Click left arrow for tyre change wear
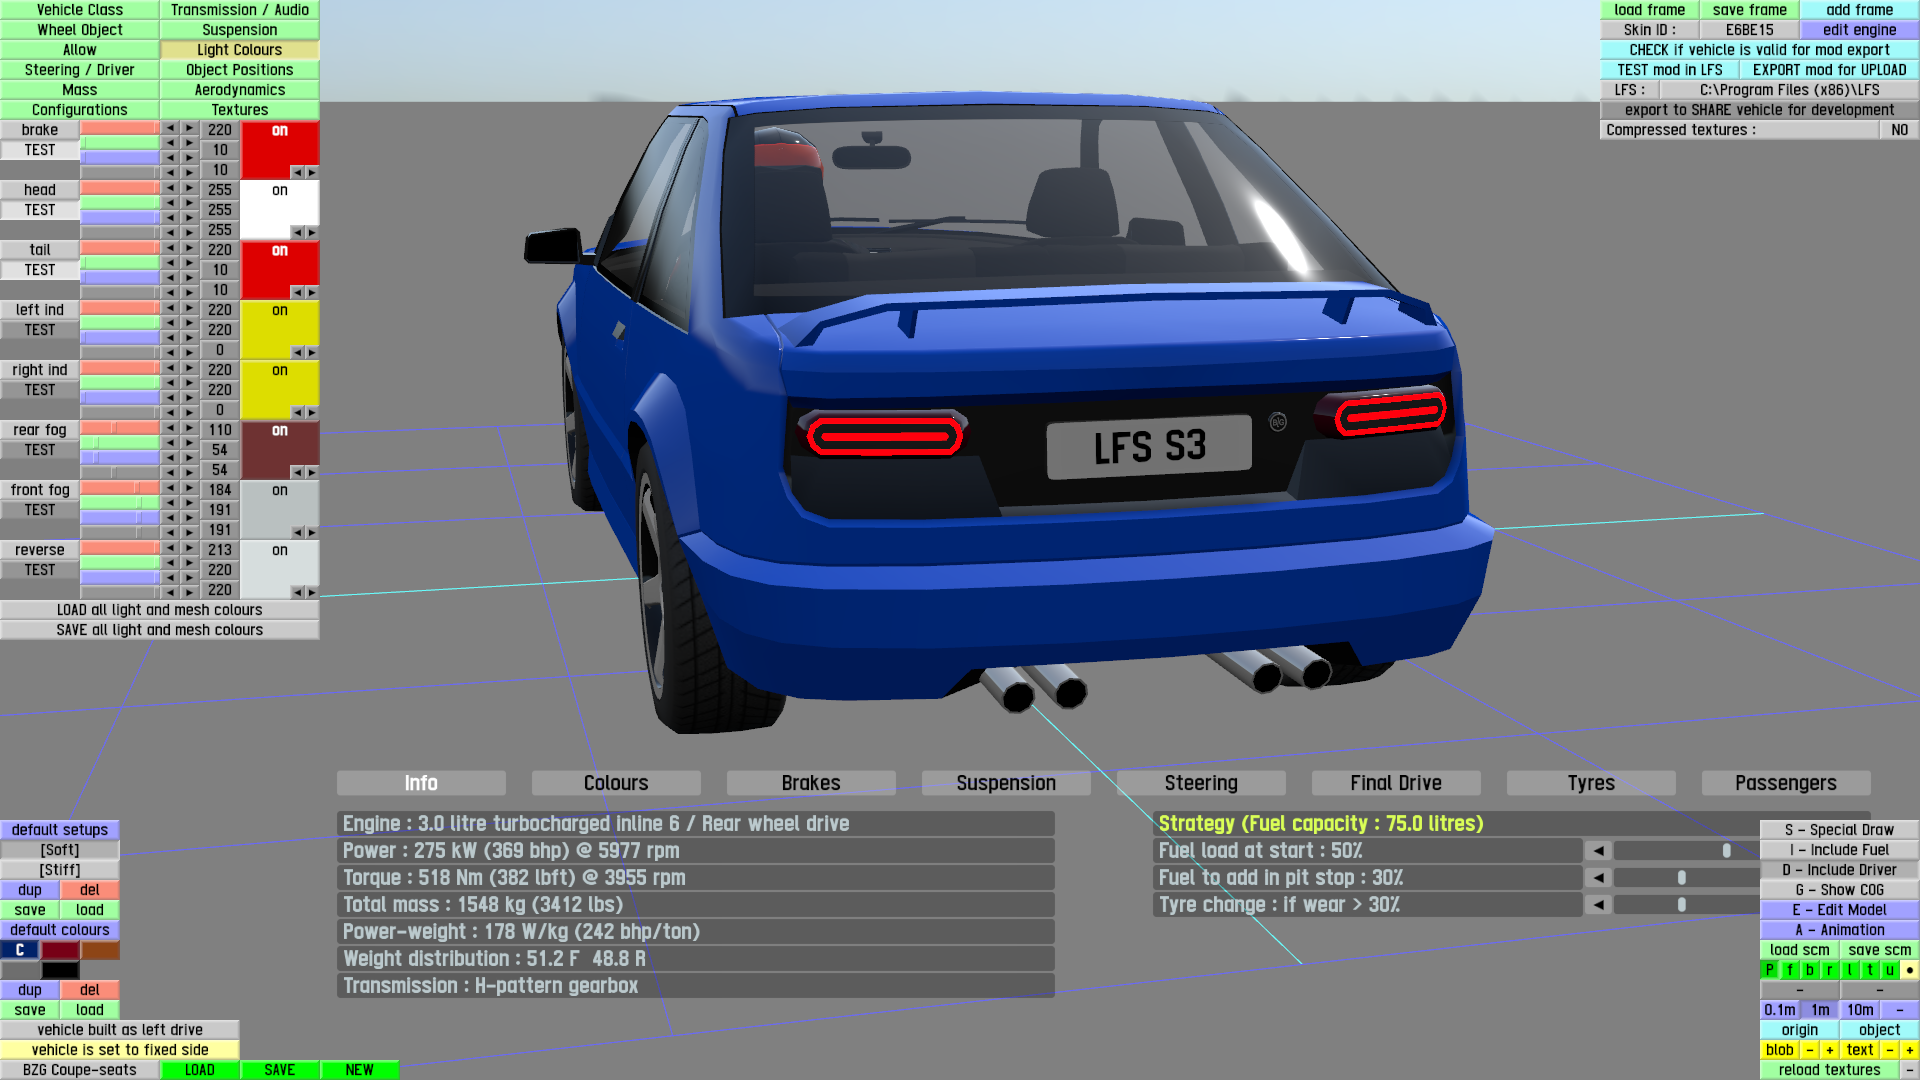1920x1080 pixels. click(1598, 905)
